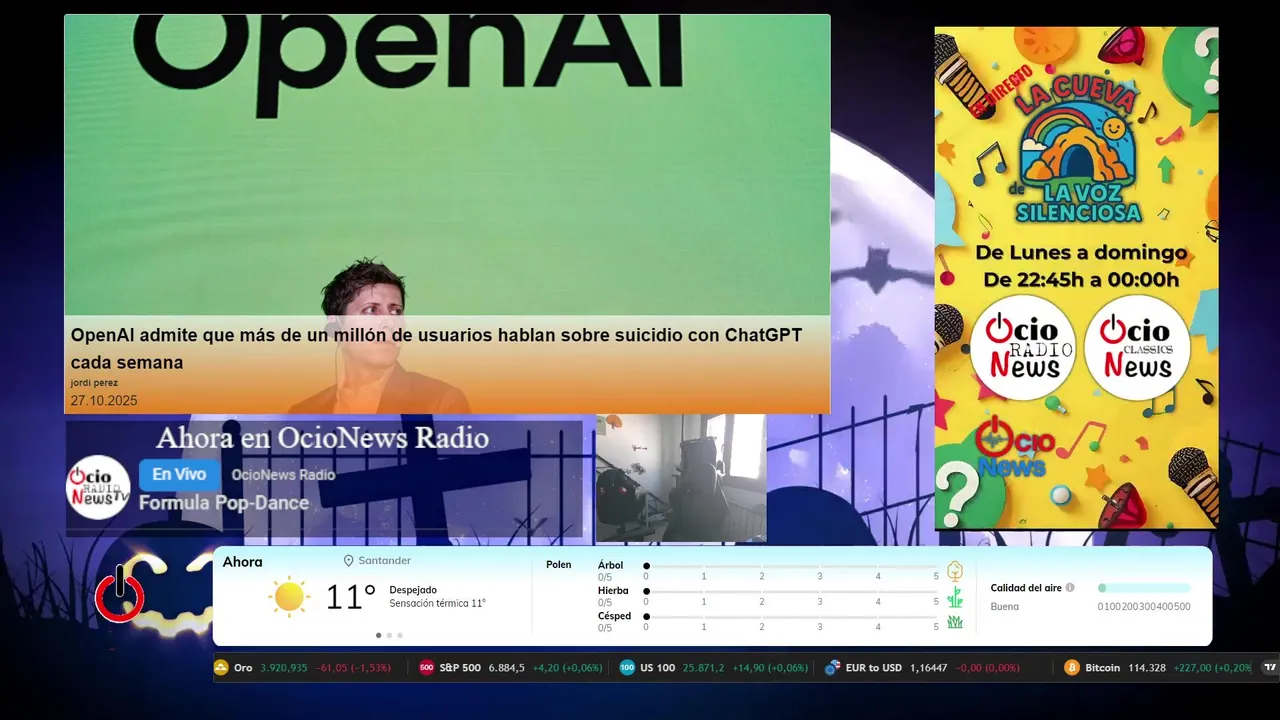This screenshot has width=1280, height=720.
Task: Click the red power logo at bottom left
Action: 120,594
